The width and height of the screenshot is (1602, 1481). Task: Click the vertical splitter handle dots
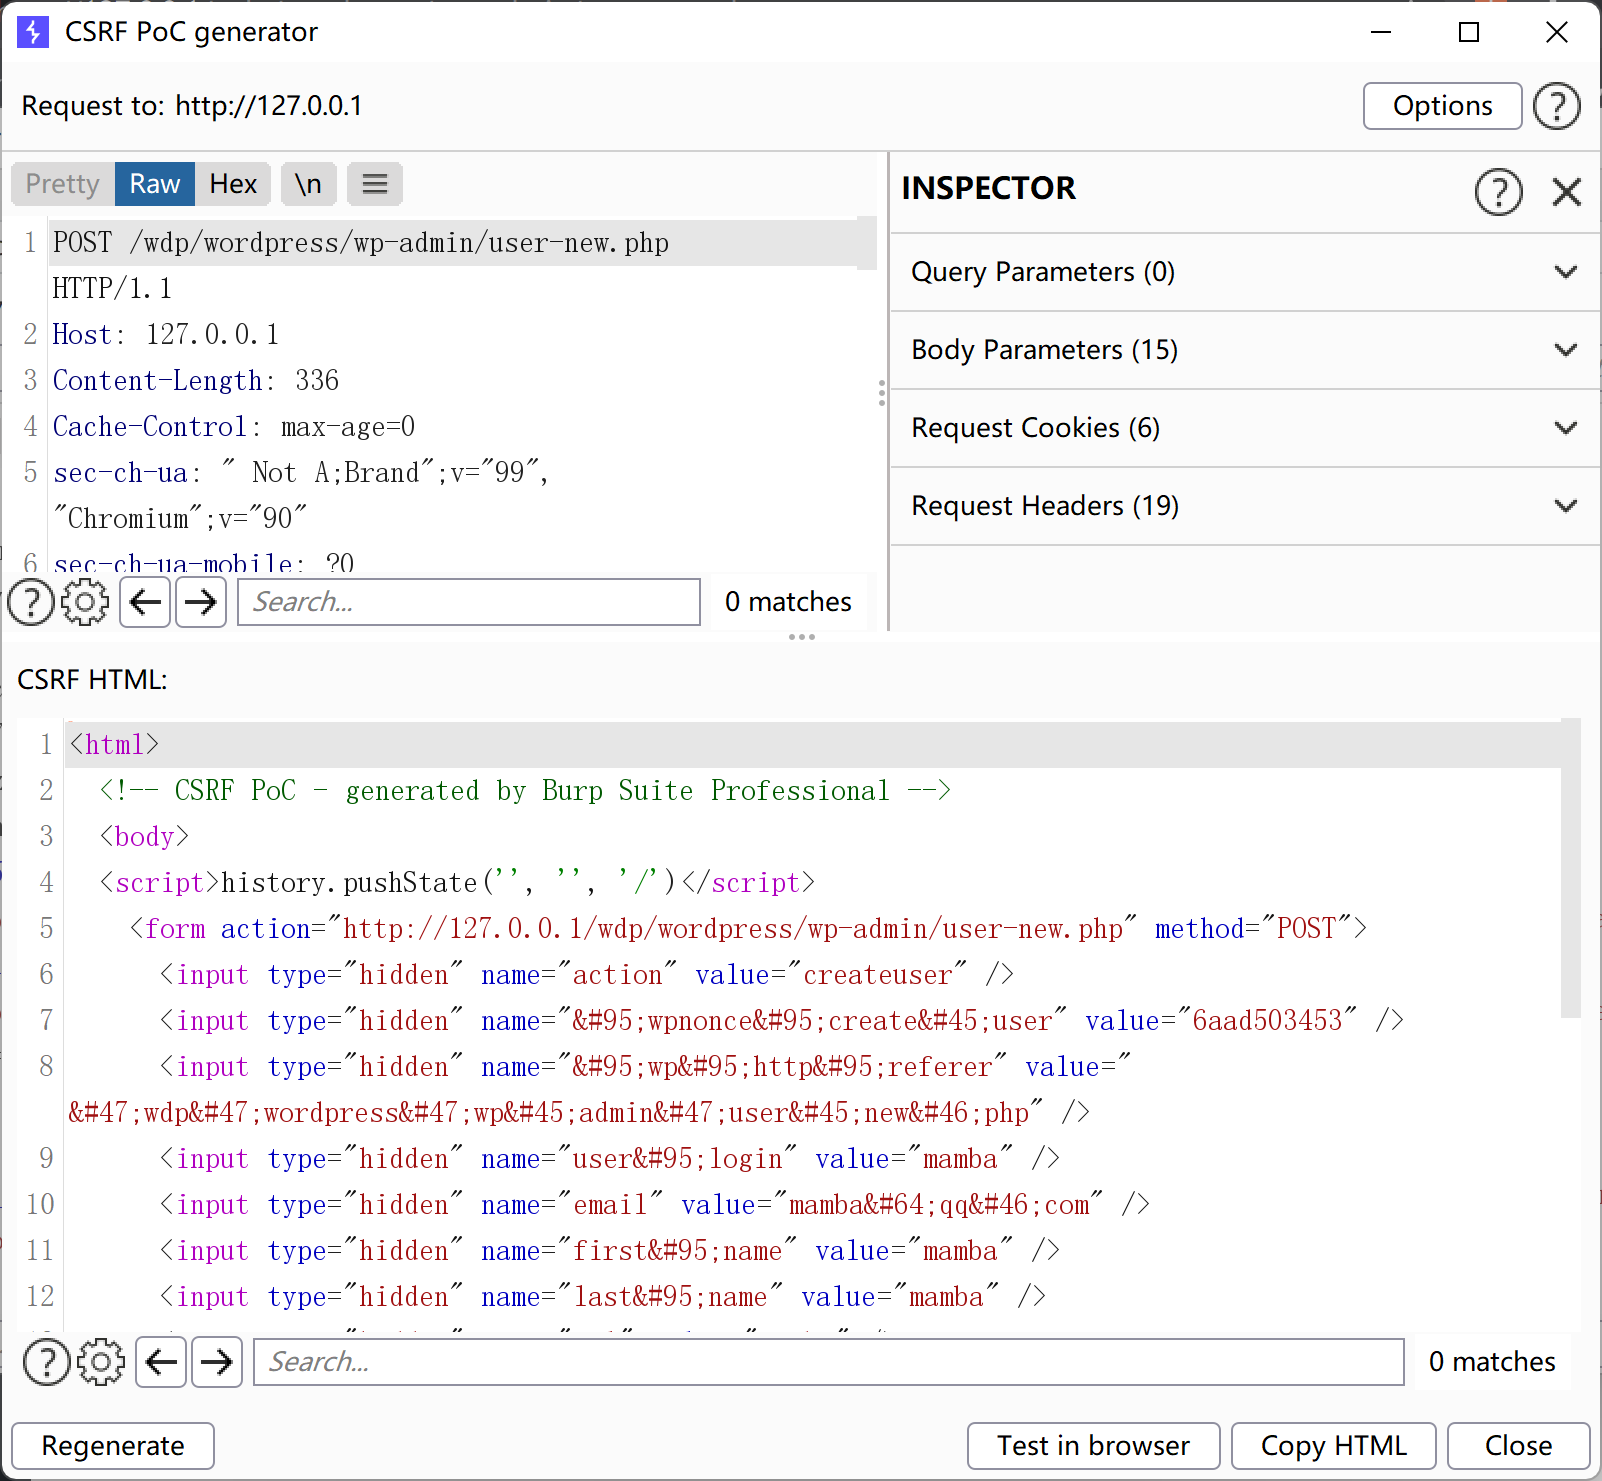[x=881, y=393]
